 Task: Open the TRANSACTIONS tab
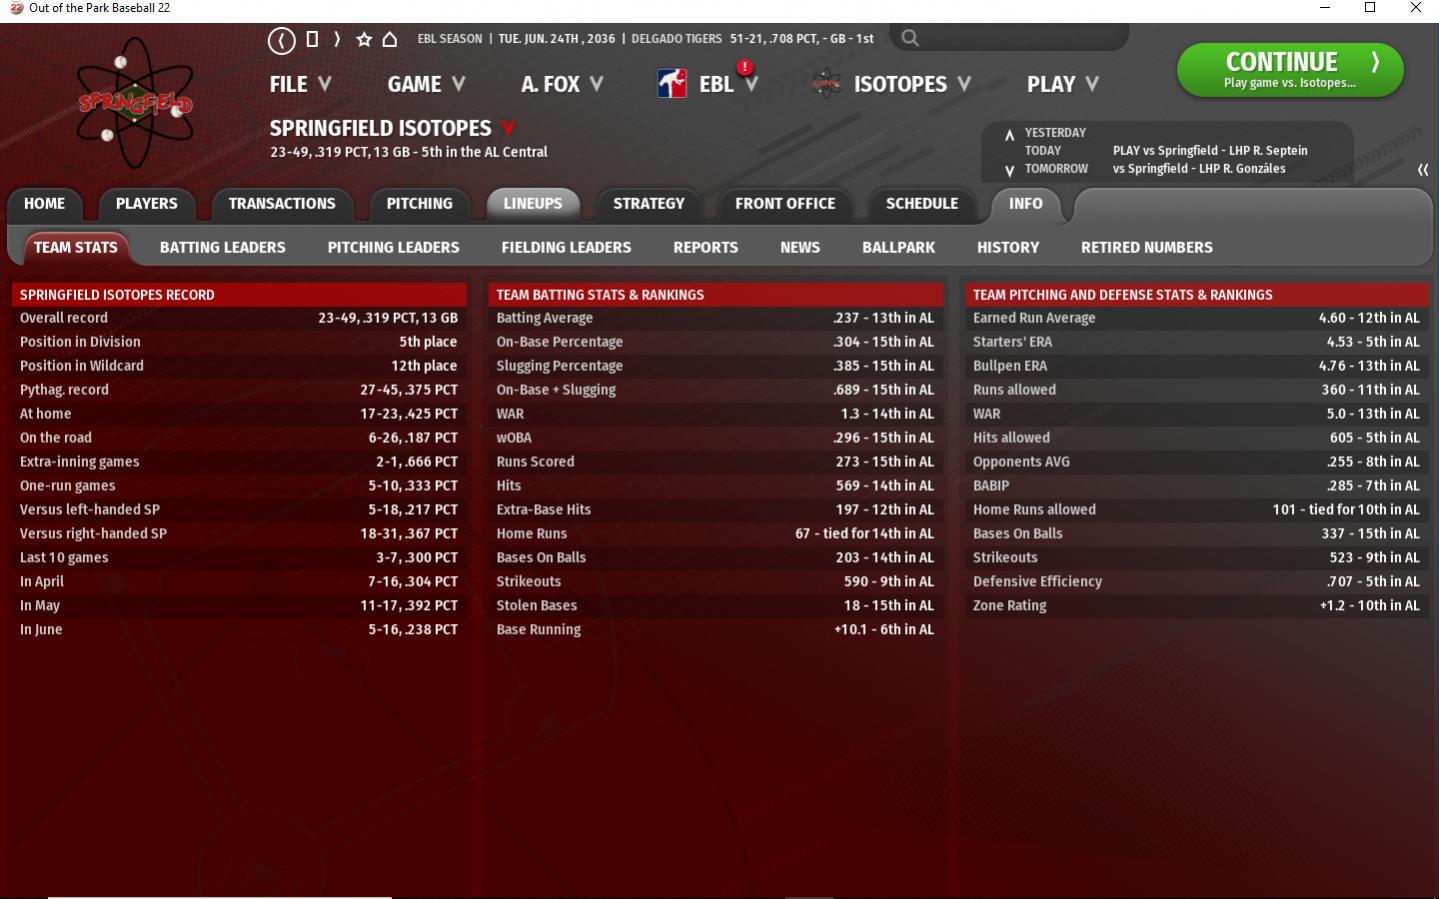pos(282,204)
